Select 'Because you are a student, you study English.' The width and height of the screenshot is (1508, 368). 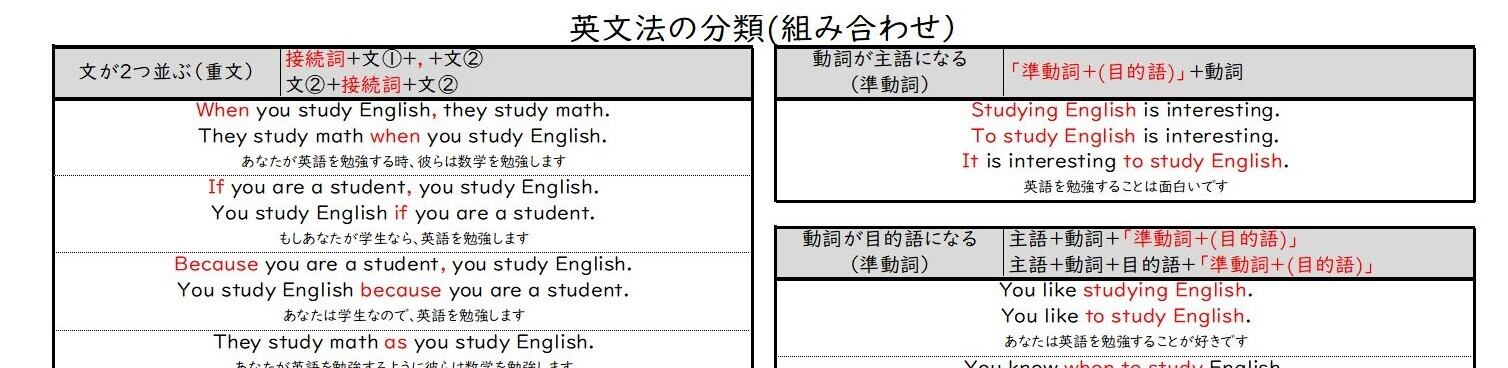point(403,265)
